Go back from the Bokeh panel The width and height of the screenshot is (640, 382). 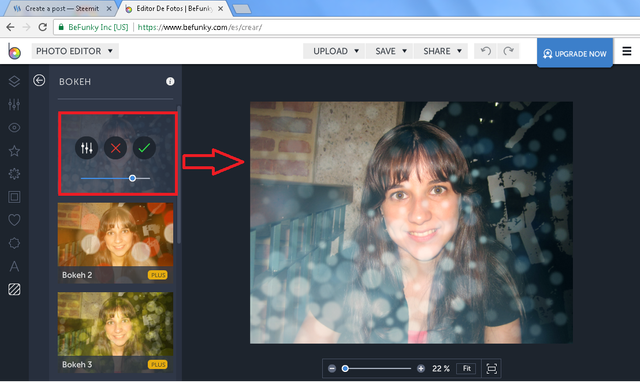coord(39,80)
